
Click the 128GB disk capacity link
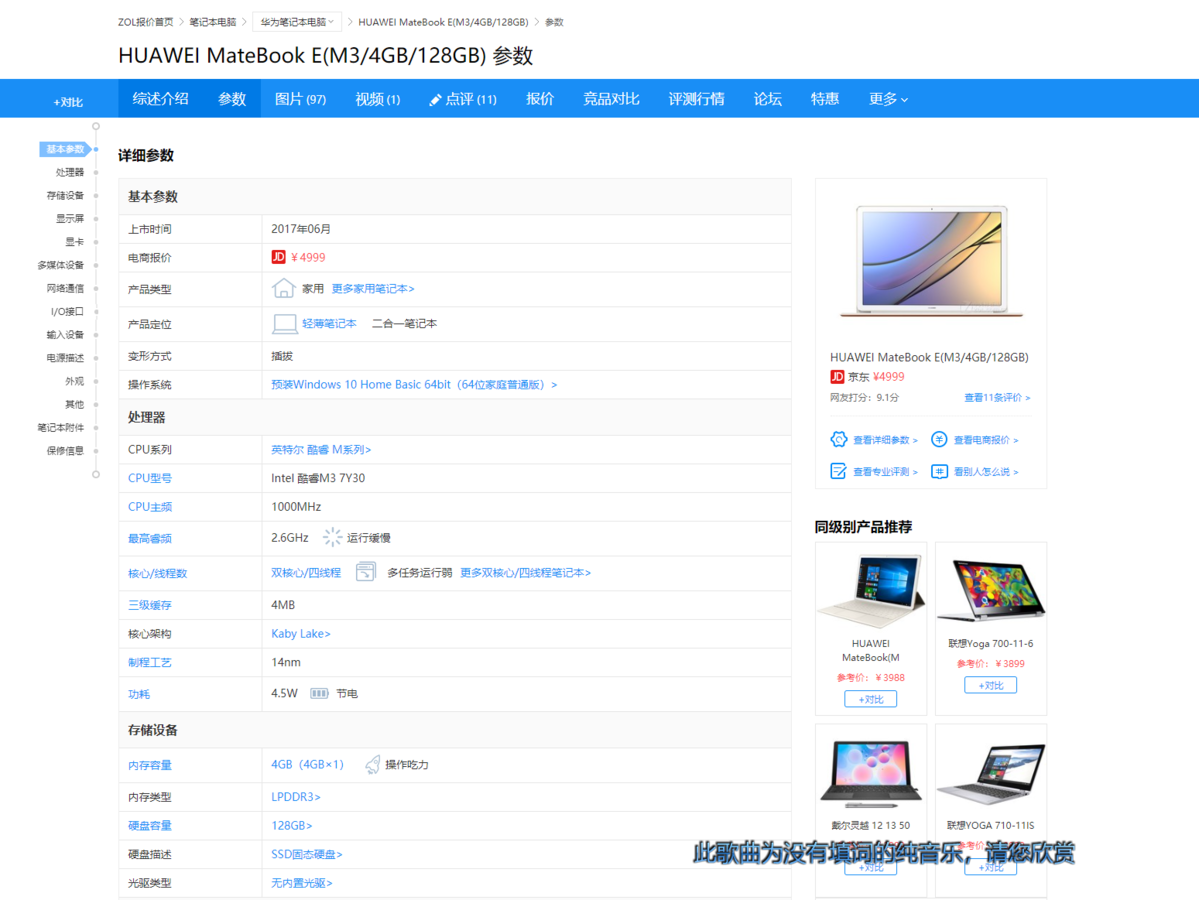tap(291, 825)
